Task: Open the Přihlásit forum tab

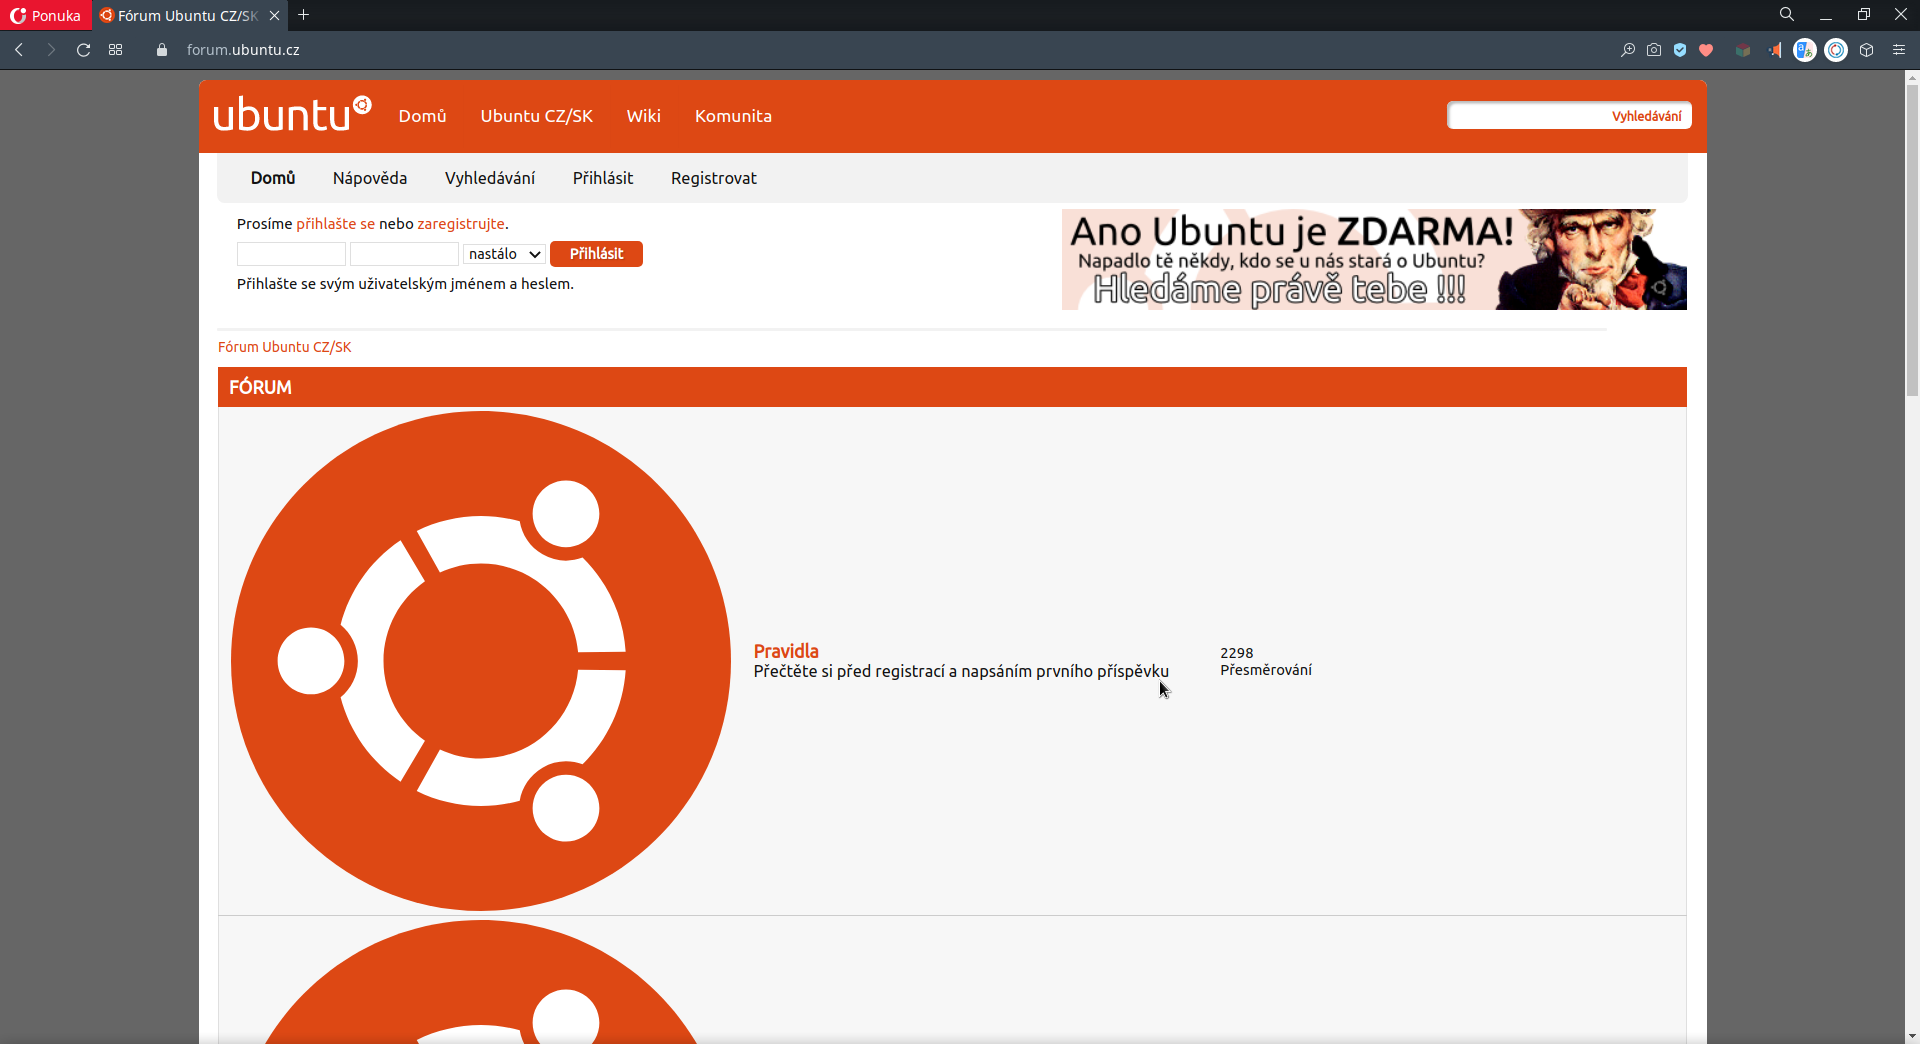Action: point(603,178)
